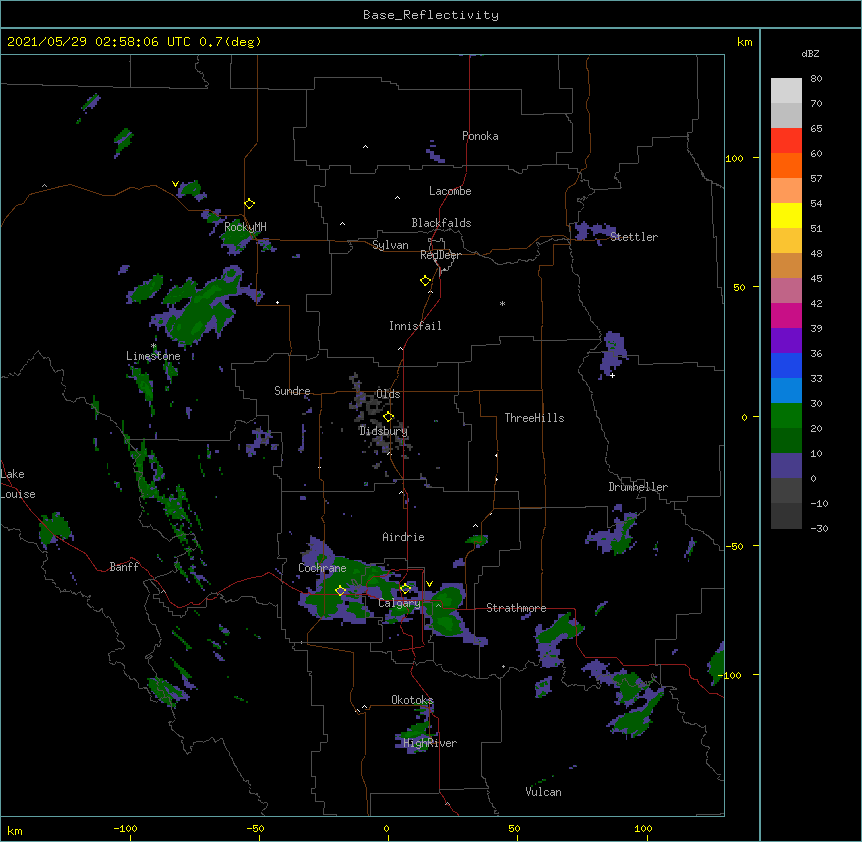Click the Vulcan town label
862x842 pixels.
coord(543,792)
